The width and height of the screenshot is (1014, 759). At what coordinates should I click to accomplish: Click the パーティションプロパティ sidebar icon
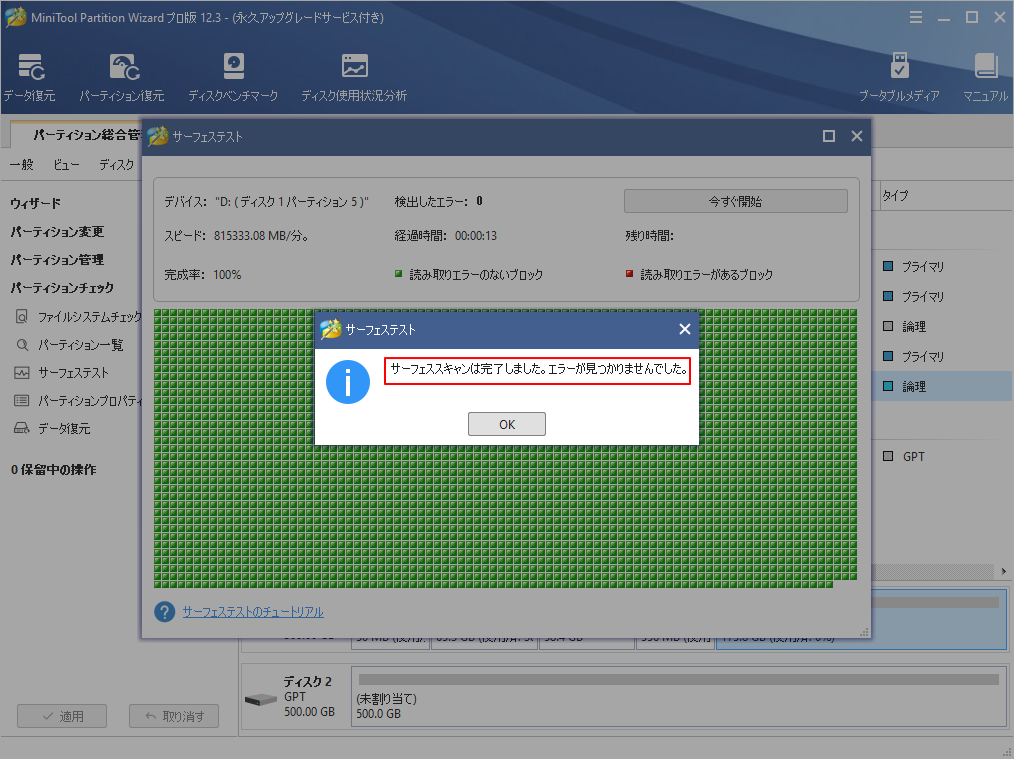pyautogui.click(x=22, y=401)
